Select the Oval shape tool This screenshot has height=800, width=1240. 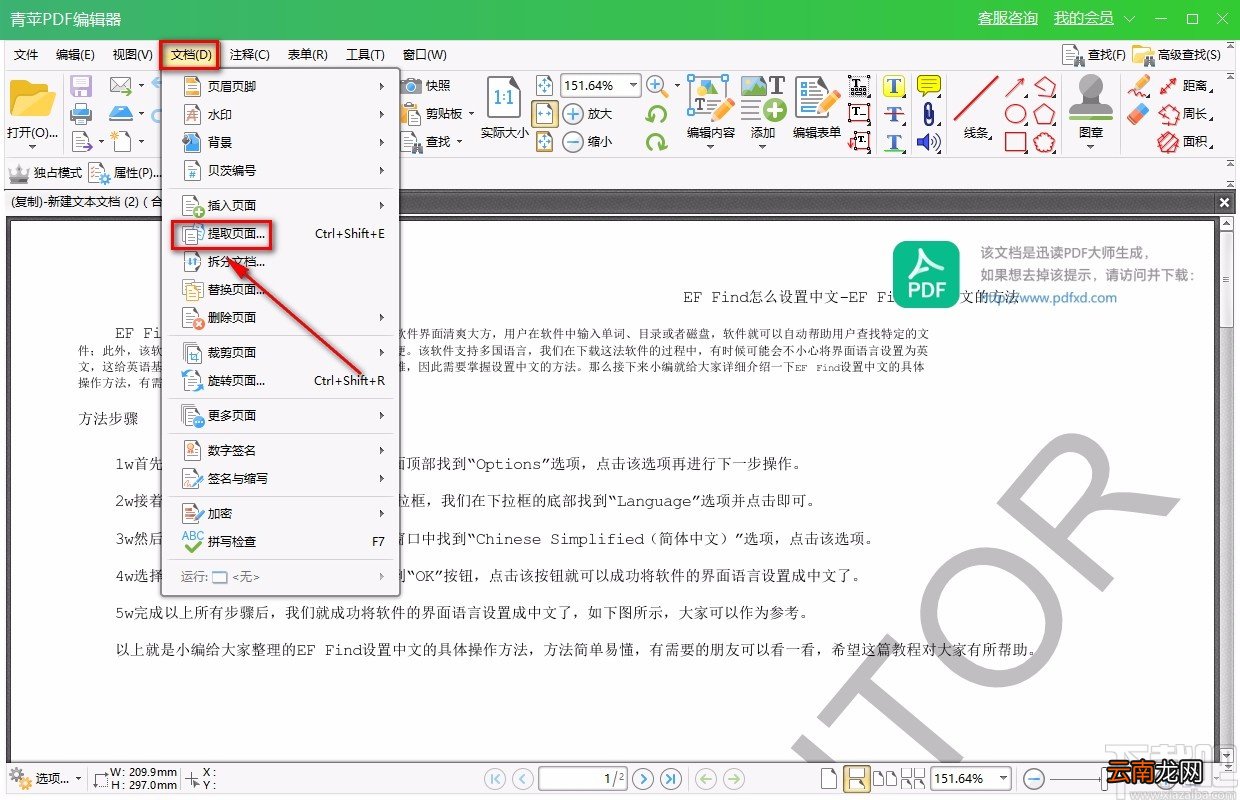click(1016, 114)
